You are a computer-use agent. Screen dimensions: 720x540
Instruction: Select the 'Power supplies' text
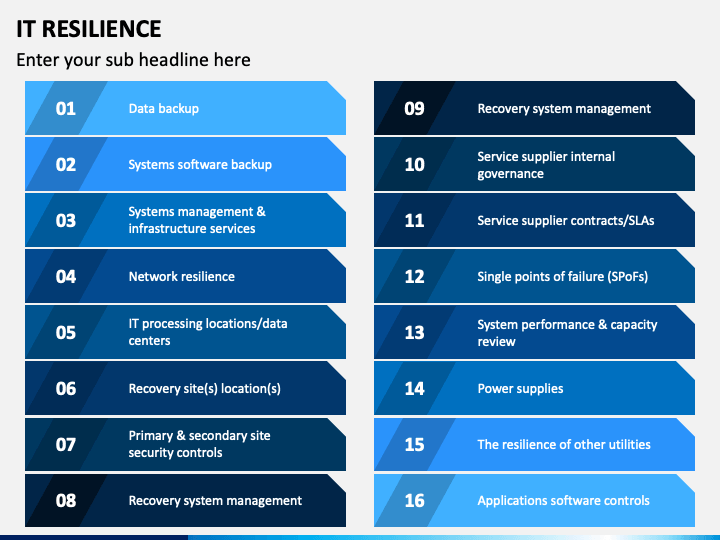tap(520, 389)
